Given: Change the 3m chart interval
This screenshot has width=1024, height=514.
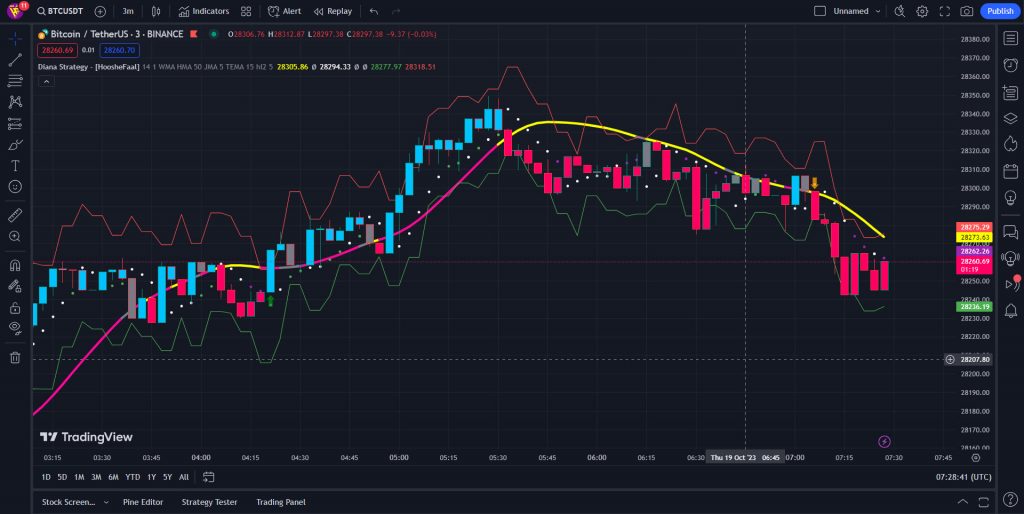Looking at the screenshot, I should pyautogui.click(x=128, y=11).
